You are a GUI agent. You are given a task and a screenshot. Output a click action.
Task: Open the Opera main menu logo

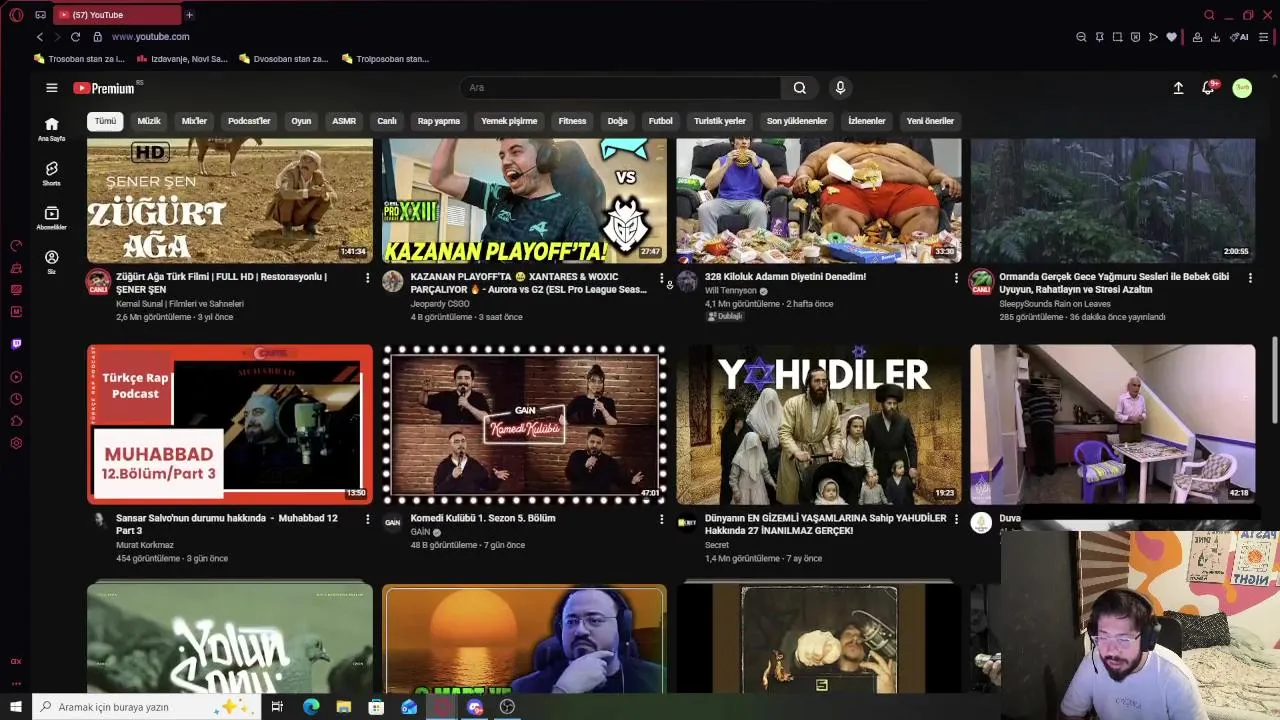pyautogui.click(x=16, y=15)
